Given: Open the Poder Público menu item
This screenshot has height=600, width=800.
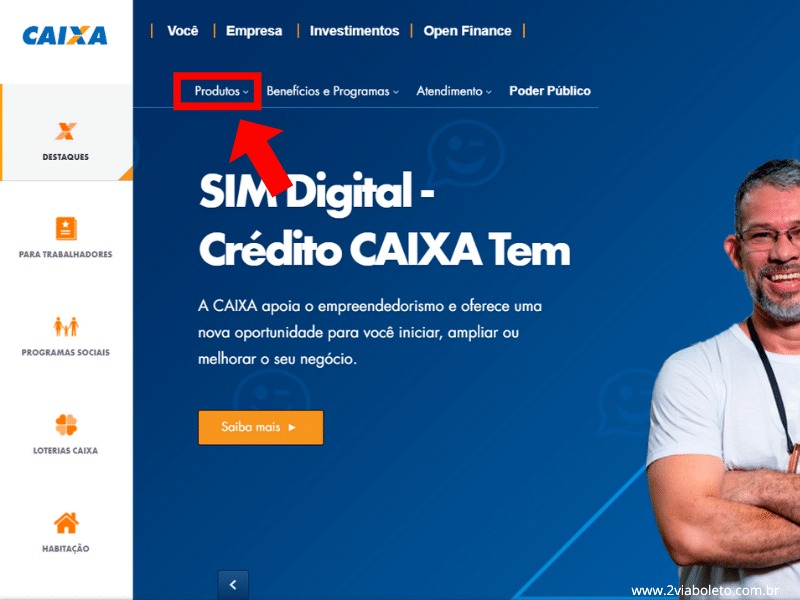Looking at the screenshot, I should 549,91.
